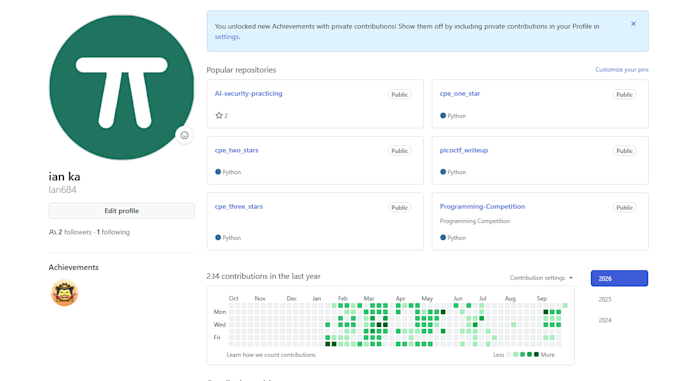Open Customize your pins

pos(622,69)
